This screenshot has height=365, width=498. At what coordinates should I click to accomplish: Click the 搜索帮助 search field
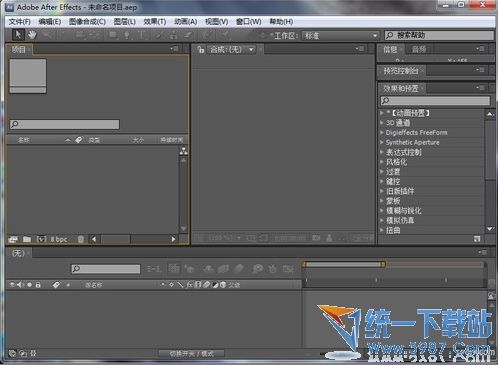[x=439, y=35]
